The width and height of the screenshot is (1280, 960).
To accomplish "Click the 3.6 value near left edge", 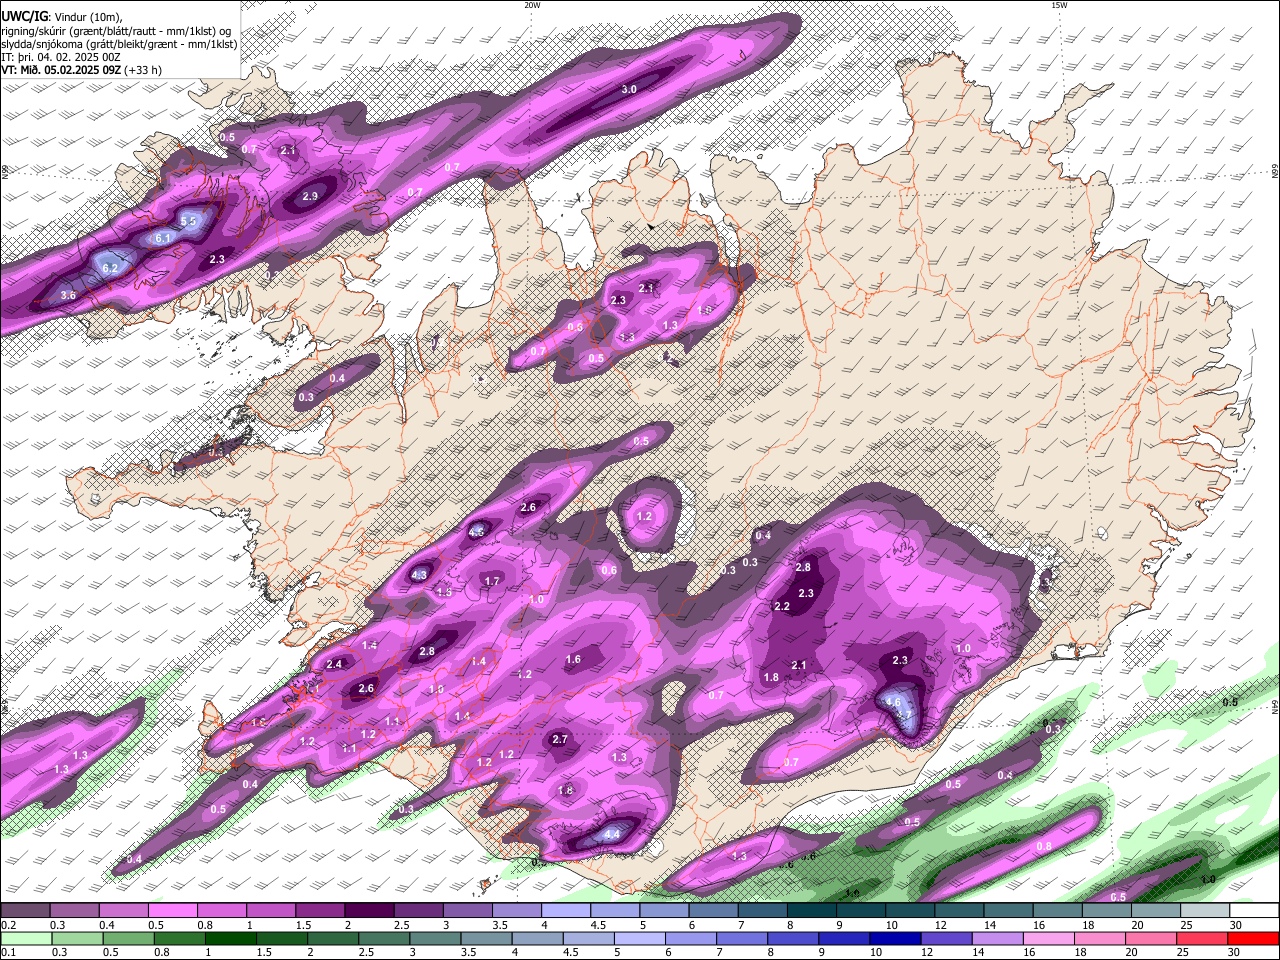I will pos(68,295).
